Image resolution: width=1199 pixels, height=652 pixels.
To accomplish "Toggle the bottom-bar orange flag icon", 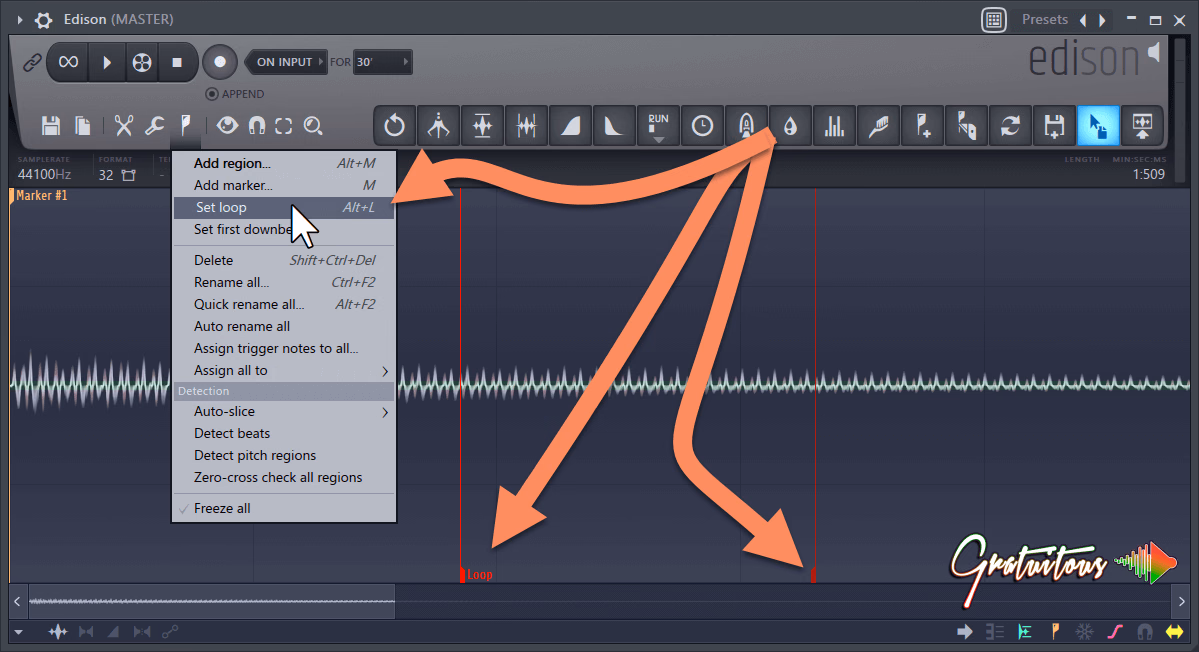I will pyautogui.click(x=1055, y=631).
